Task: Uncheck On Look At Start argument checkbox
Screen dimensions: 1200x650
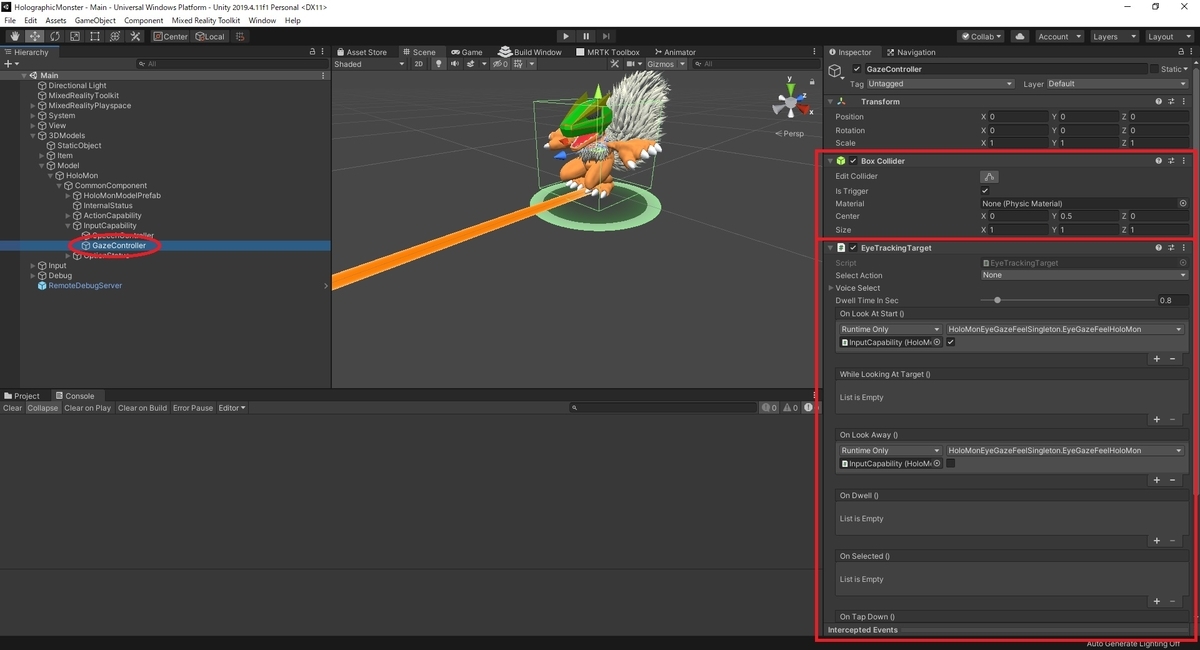Action: tap(951, 342)
